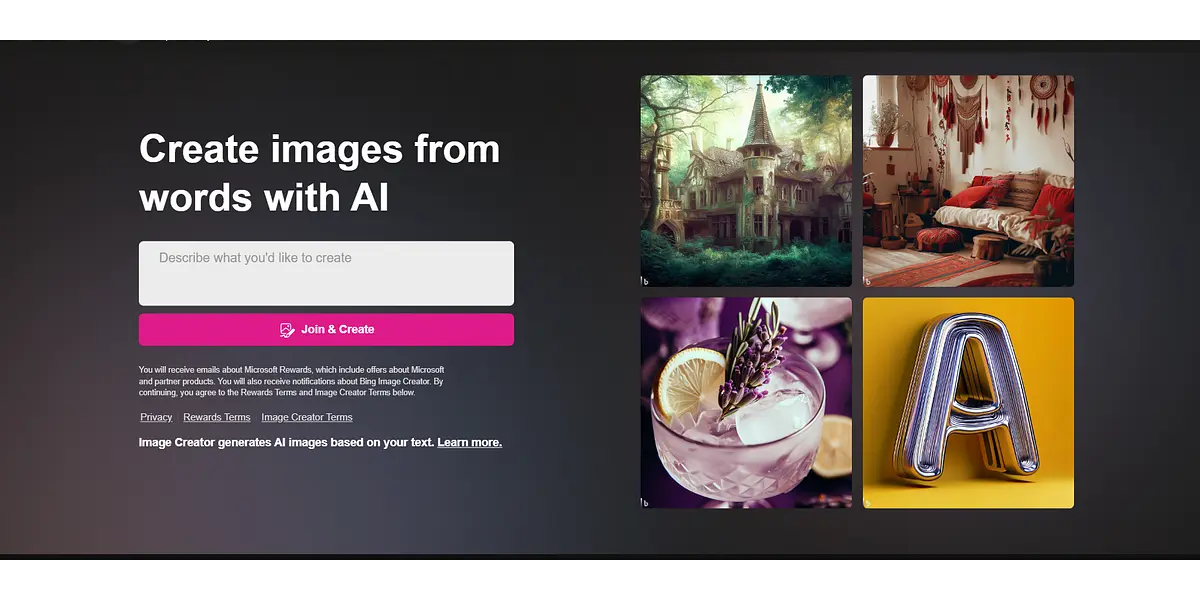This screenshot has height=600, width=1200.
Task: Click the 'Create images from words with AI' heading
Action: (x=319, y=174)
